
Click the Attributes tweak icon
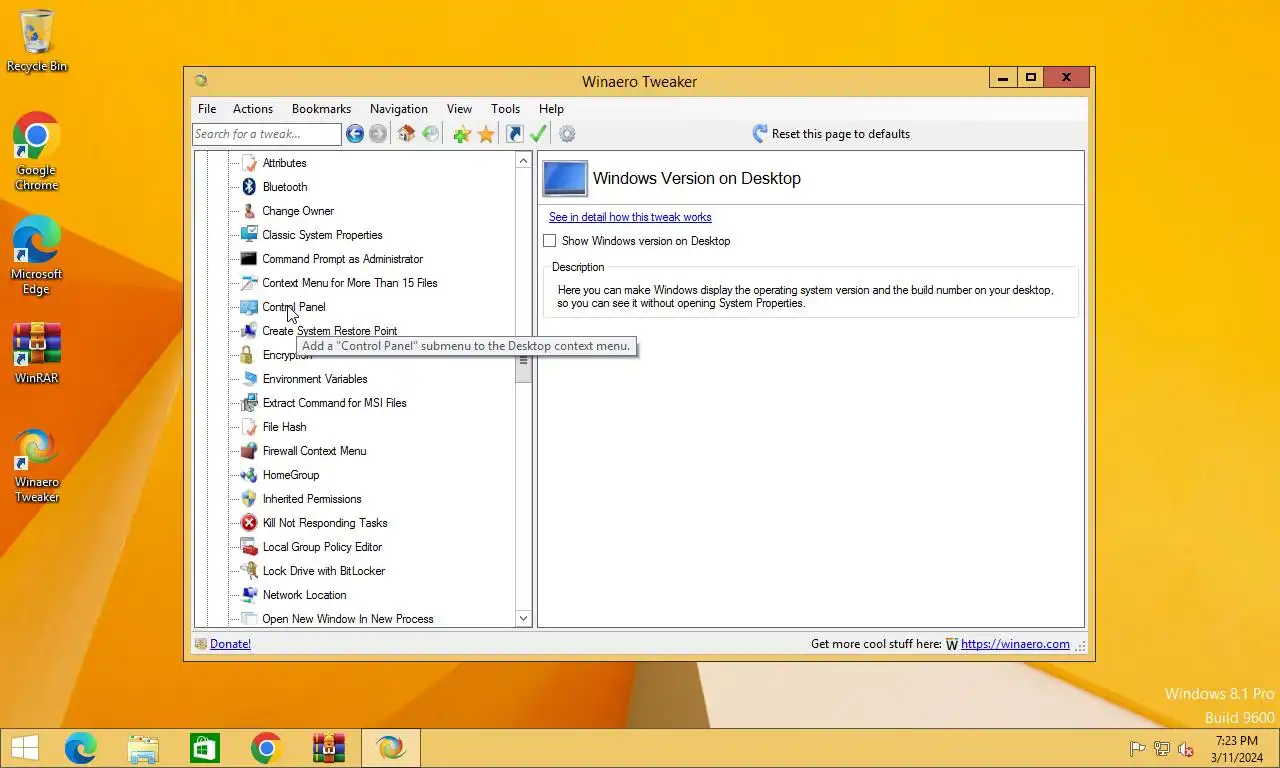[249, 163]
